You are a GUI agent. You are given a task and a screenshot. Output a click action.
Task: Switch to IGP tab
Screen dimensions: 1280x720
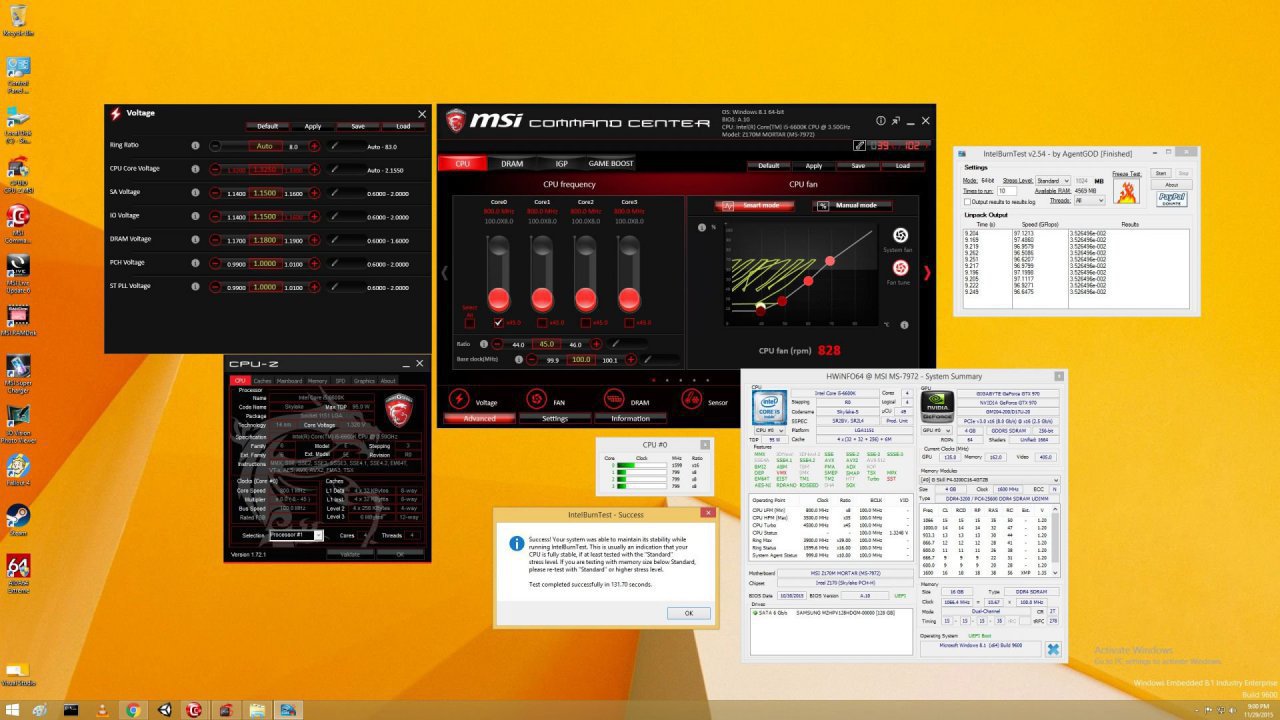tap(561, 163)
